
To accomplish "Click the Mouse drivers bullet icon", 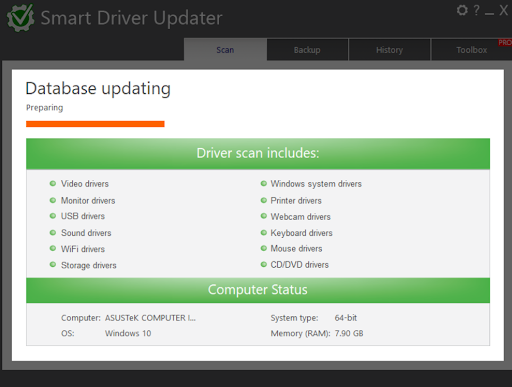I will coord(264,248).
